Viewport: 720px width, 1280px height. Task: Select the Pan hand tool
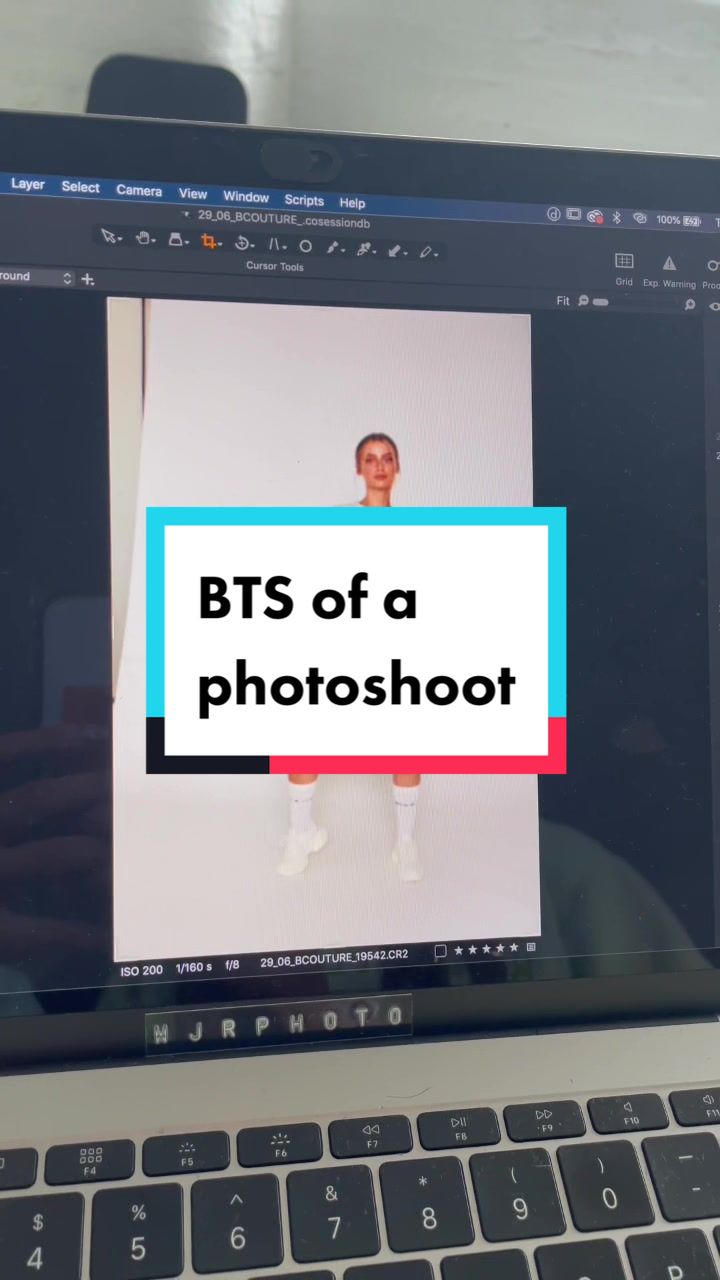(x=143, y=238)
